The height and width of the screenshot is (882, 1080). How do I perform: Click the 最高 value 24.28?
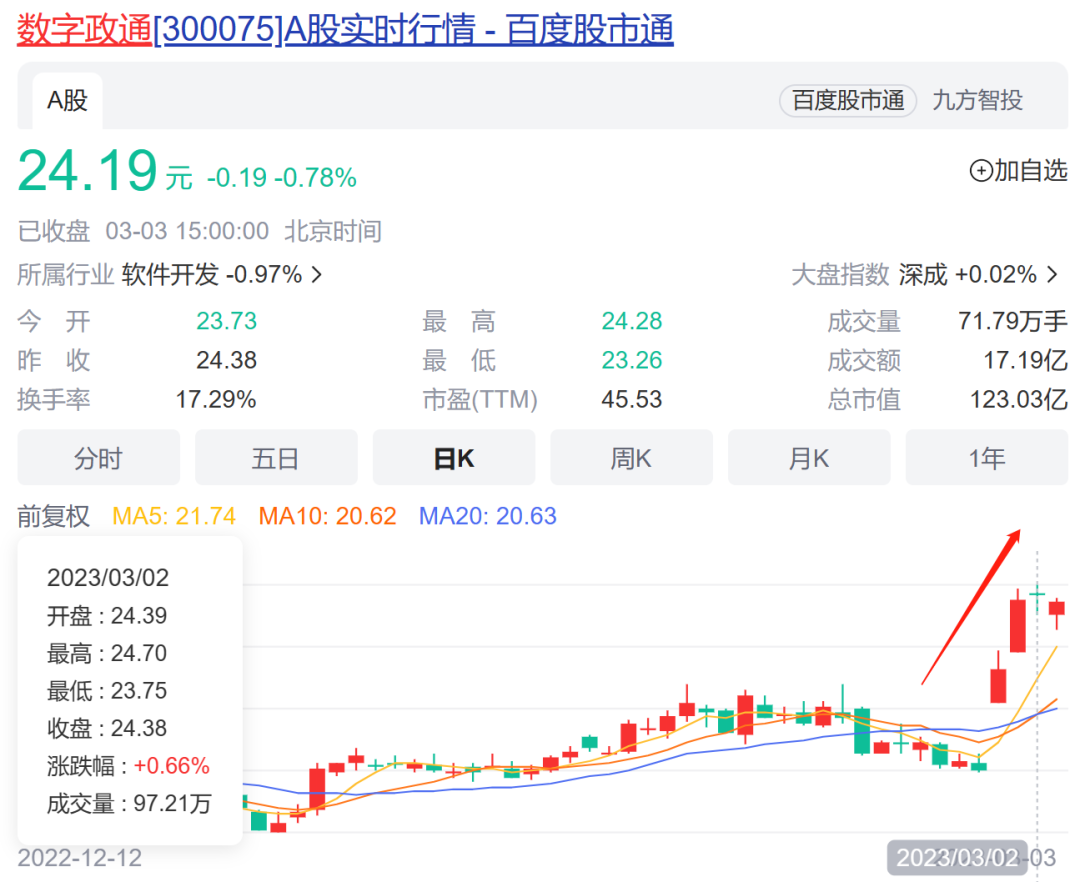[632, 321]
